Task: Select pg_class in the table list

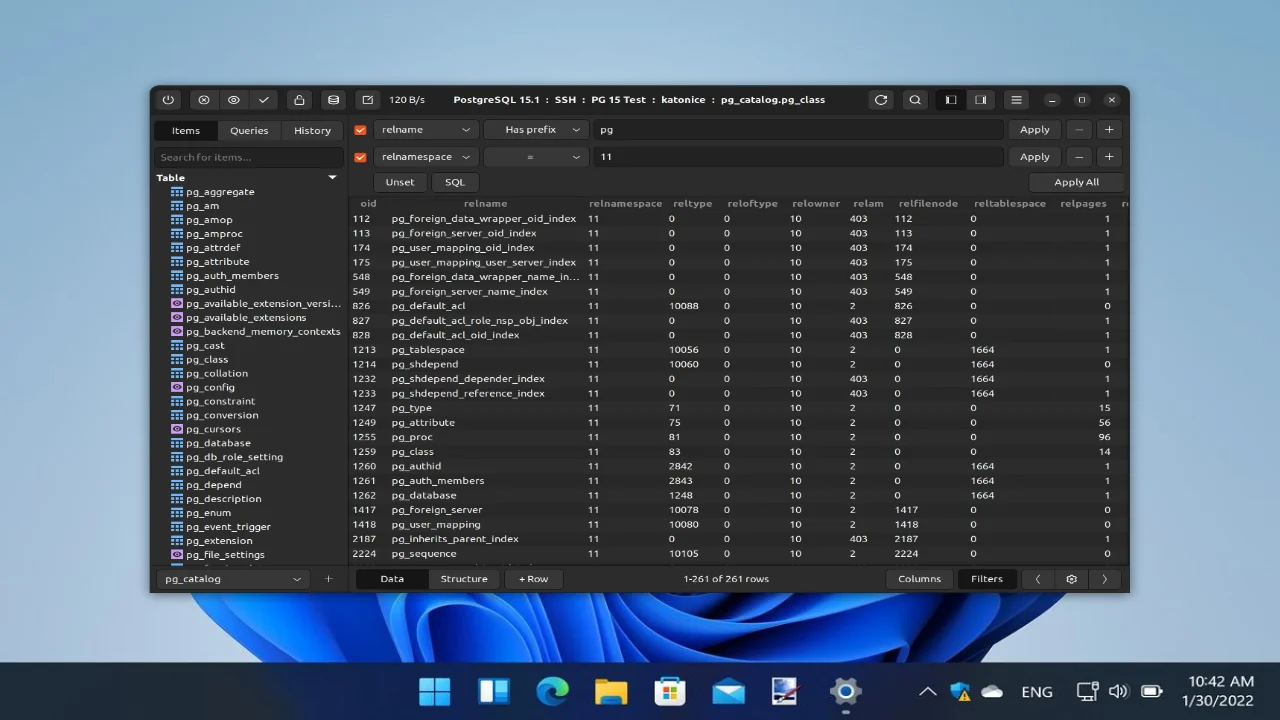Action: pyautogui.click(x=207, y=360)
